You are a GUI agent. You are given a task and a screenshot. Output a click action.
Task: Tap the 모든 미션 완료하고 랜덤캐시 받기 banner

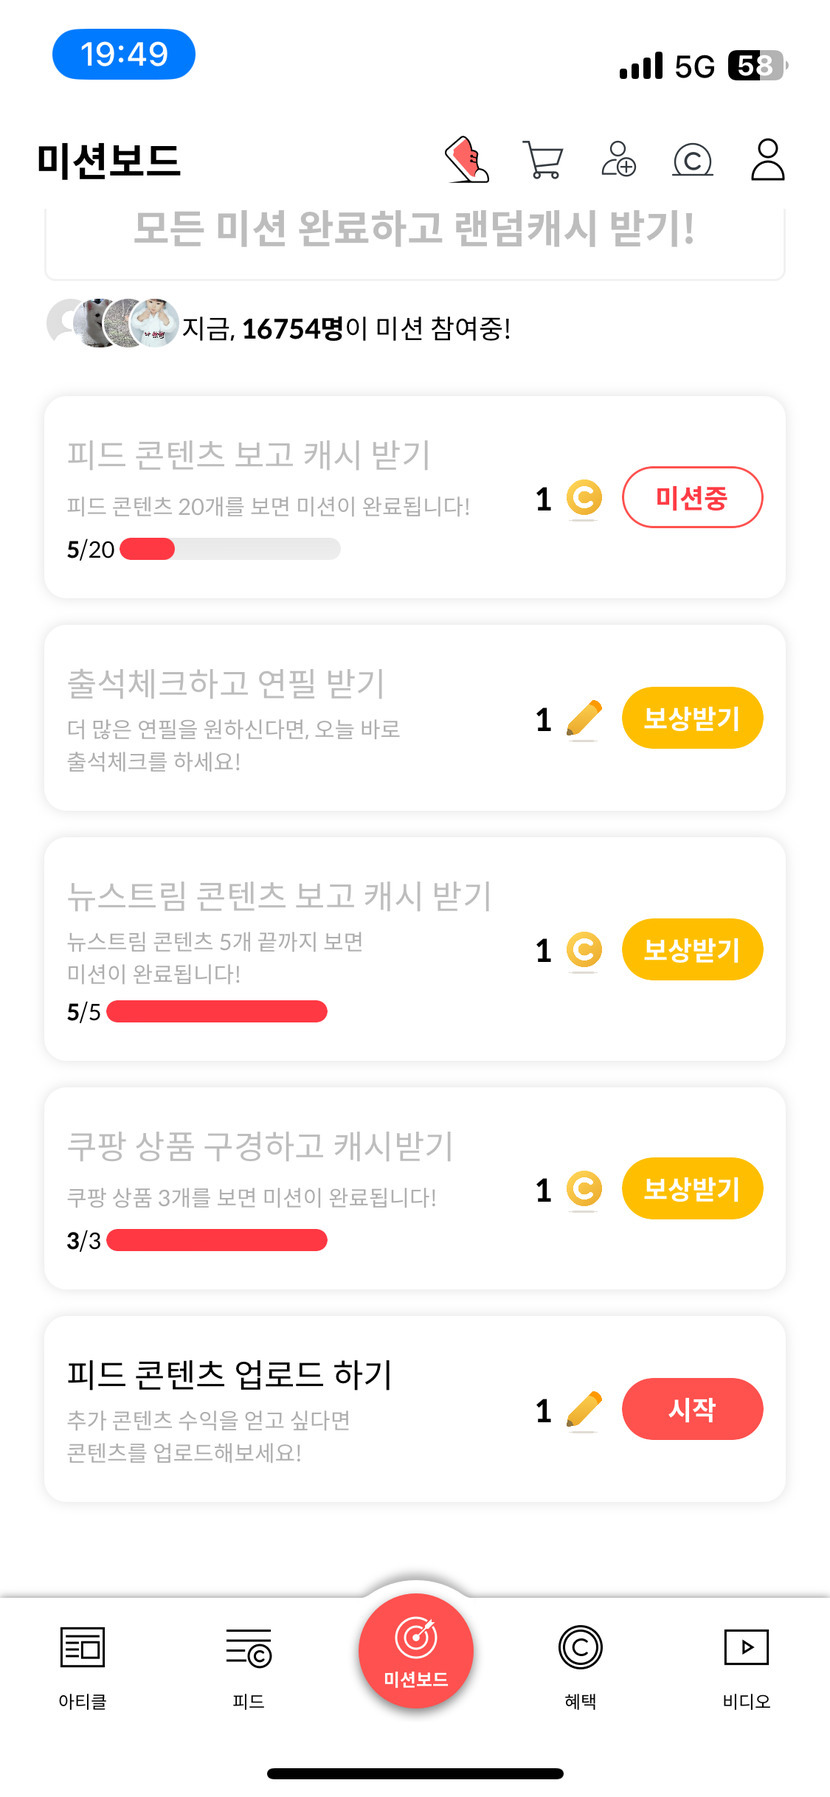pyautogui.click(x=414, y=230)
